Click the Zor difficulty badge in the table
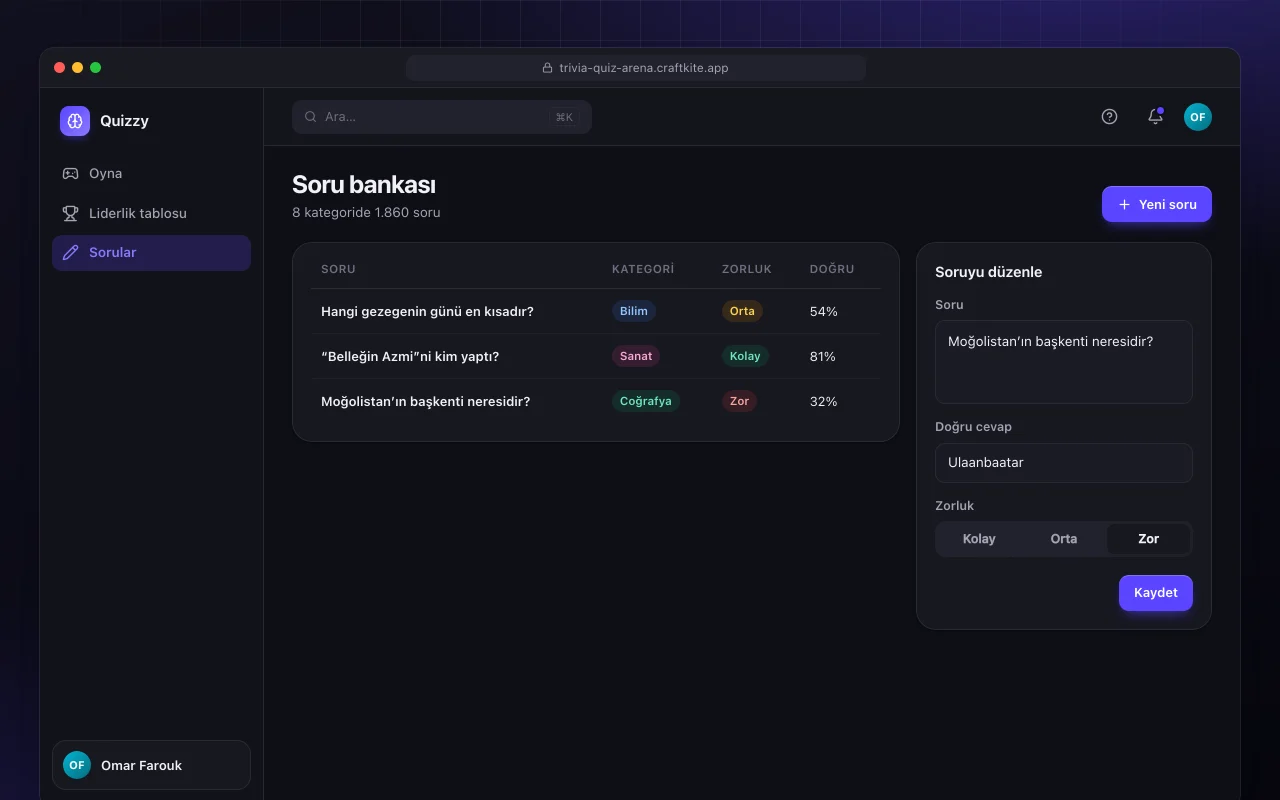This screenshot has width=1280, height=800. pos(740,401)
